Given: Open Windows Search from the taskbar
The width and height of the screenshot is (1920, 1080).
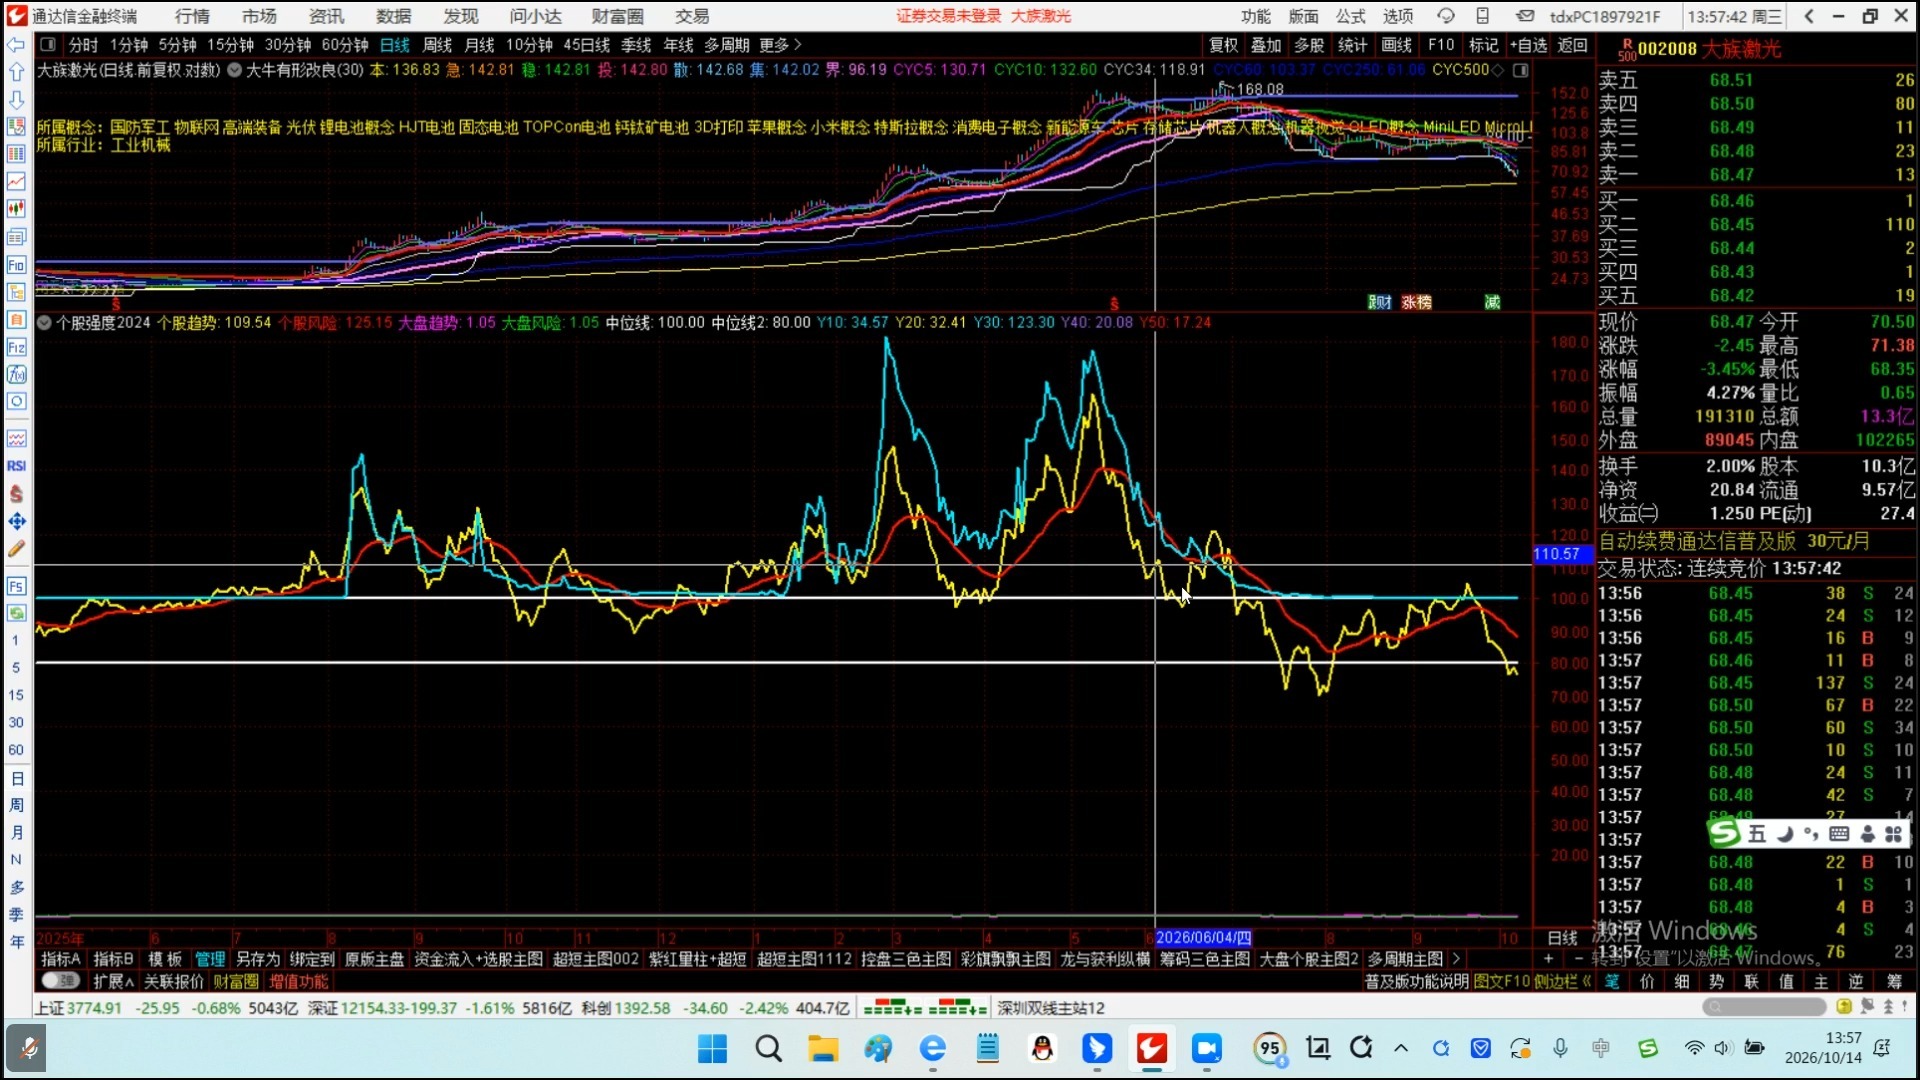Looking at the screenshot, I should 768,1048.
